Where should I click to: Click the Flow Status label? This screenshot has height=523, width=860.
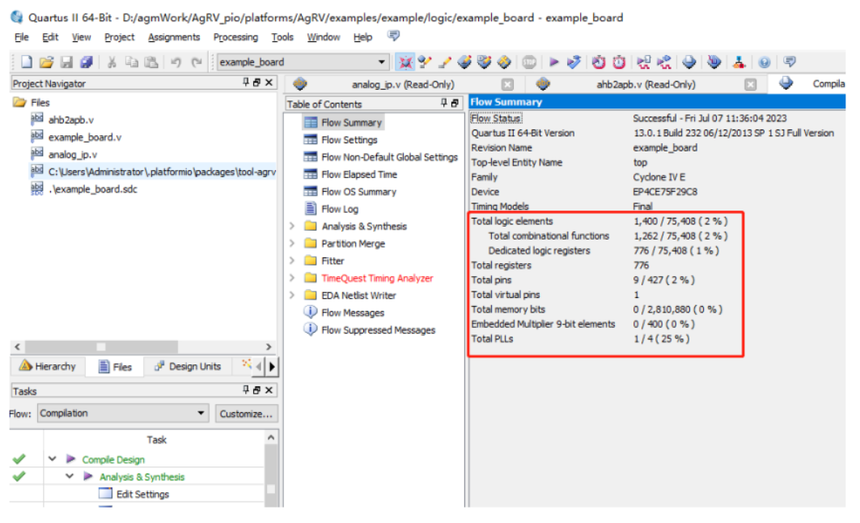click(x=496, y=118)
